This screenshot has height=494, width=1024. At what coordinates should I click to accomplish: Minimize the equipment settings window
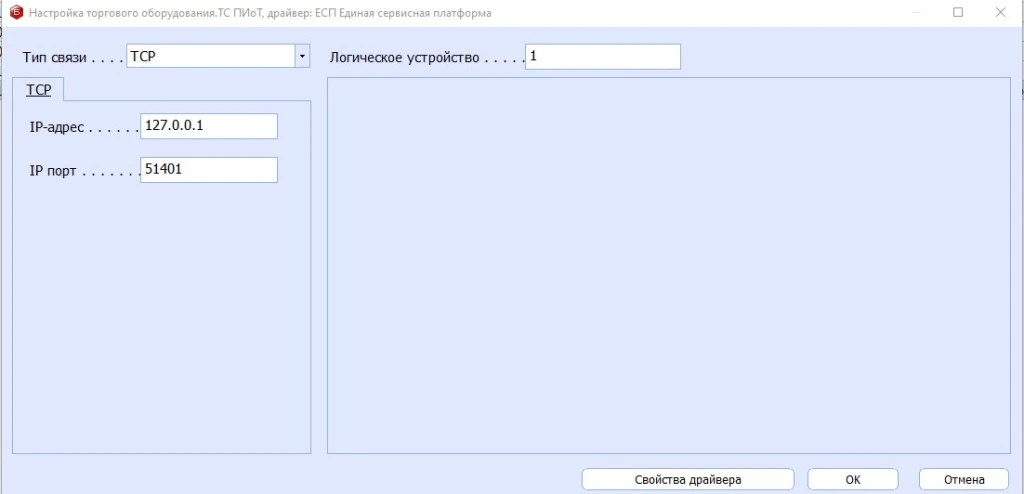click(x=912, y=13)
